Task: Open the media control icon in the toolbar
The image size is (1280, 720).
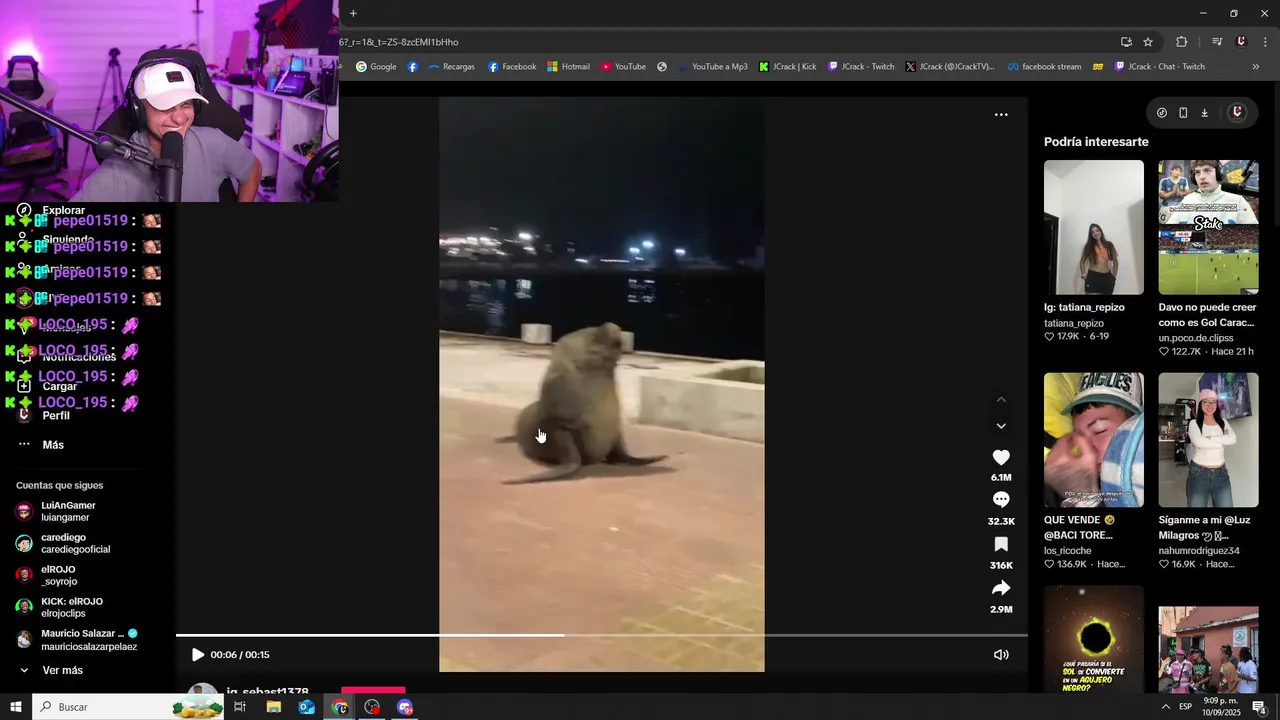Action: pyautogui.click(x=1217, y=42)
